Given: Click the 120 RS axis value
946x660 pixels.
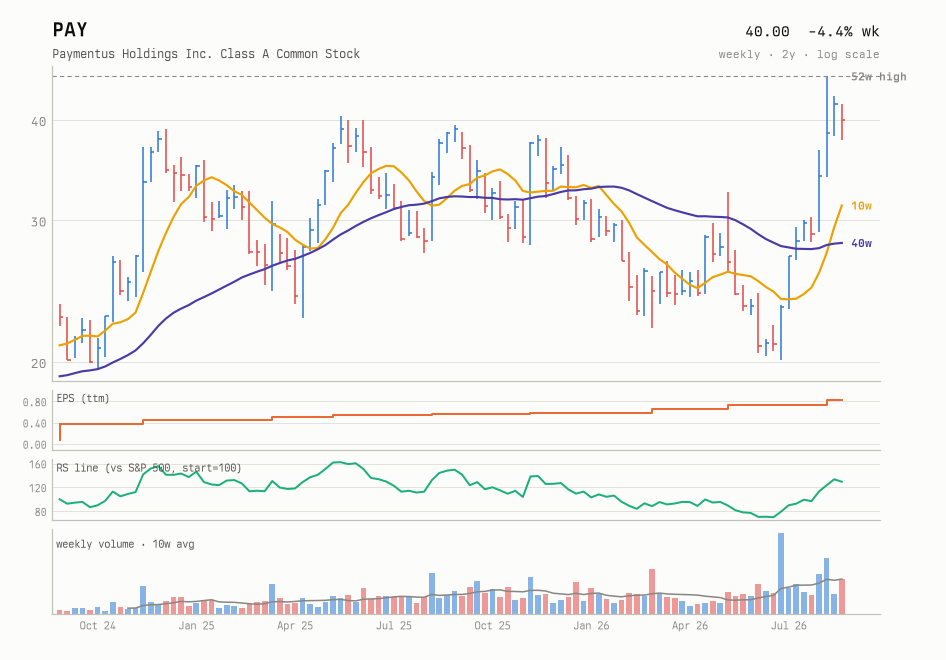Looking at the screenshot, I should [x=37, y=488].
